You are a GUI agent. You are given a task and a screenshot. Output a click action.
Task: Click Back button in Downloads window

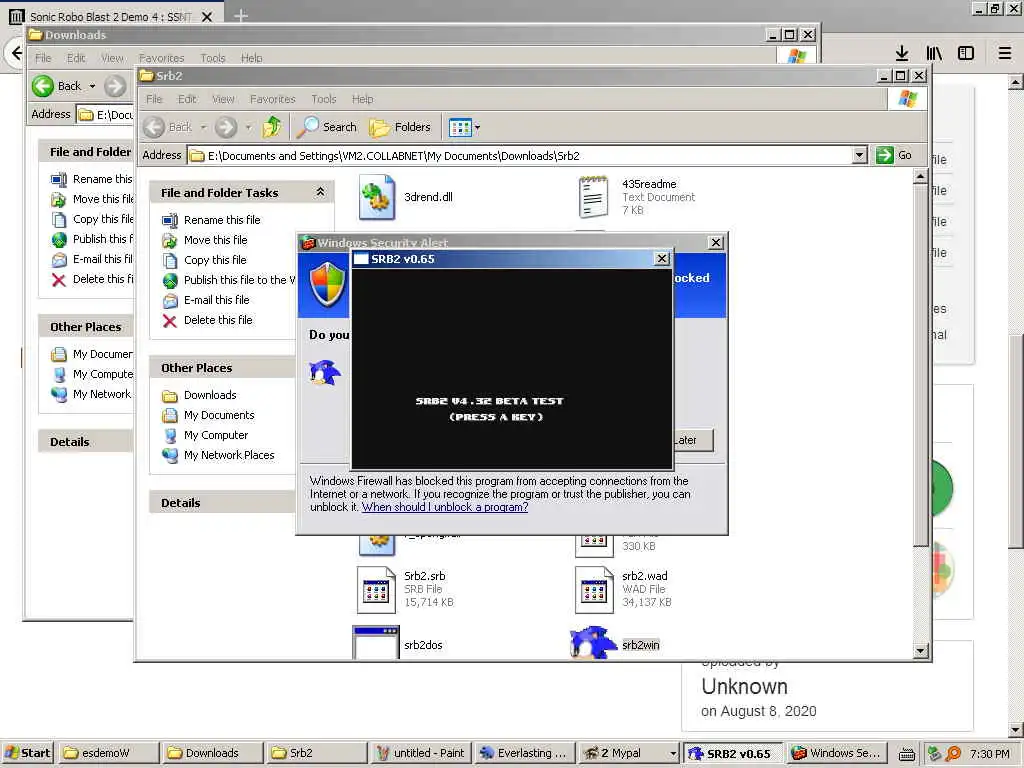pyautogui.click(x=56, y=86)
